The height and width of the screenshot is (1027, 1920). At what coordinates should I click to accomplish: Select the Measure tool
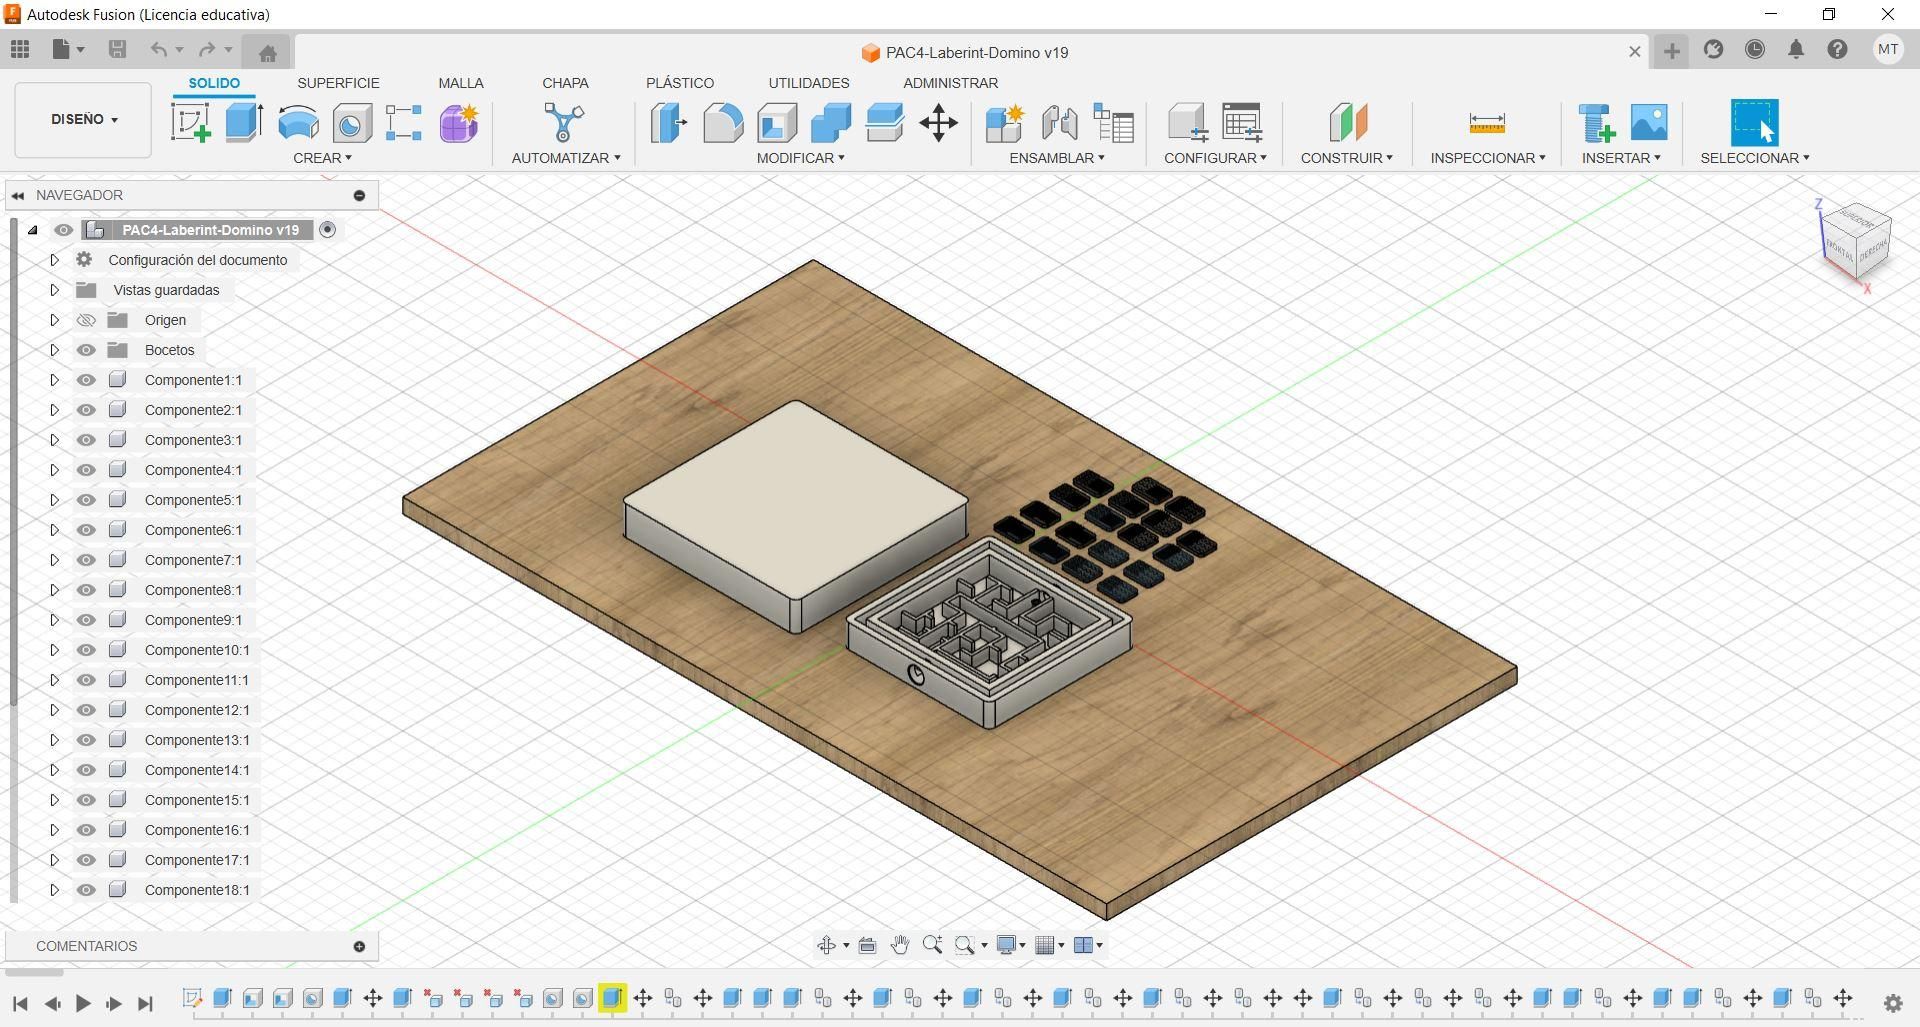(1487, 123)
